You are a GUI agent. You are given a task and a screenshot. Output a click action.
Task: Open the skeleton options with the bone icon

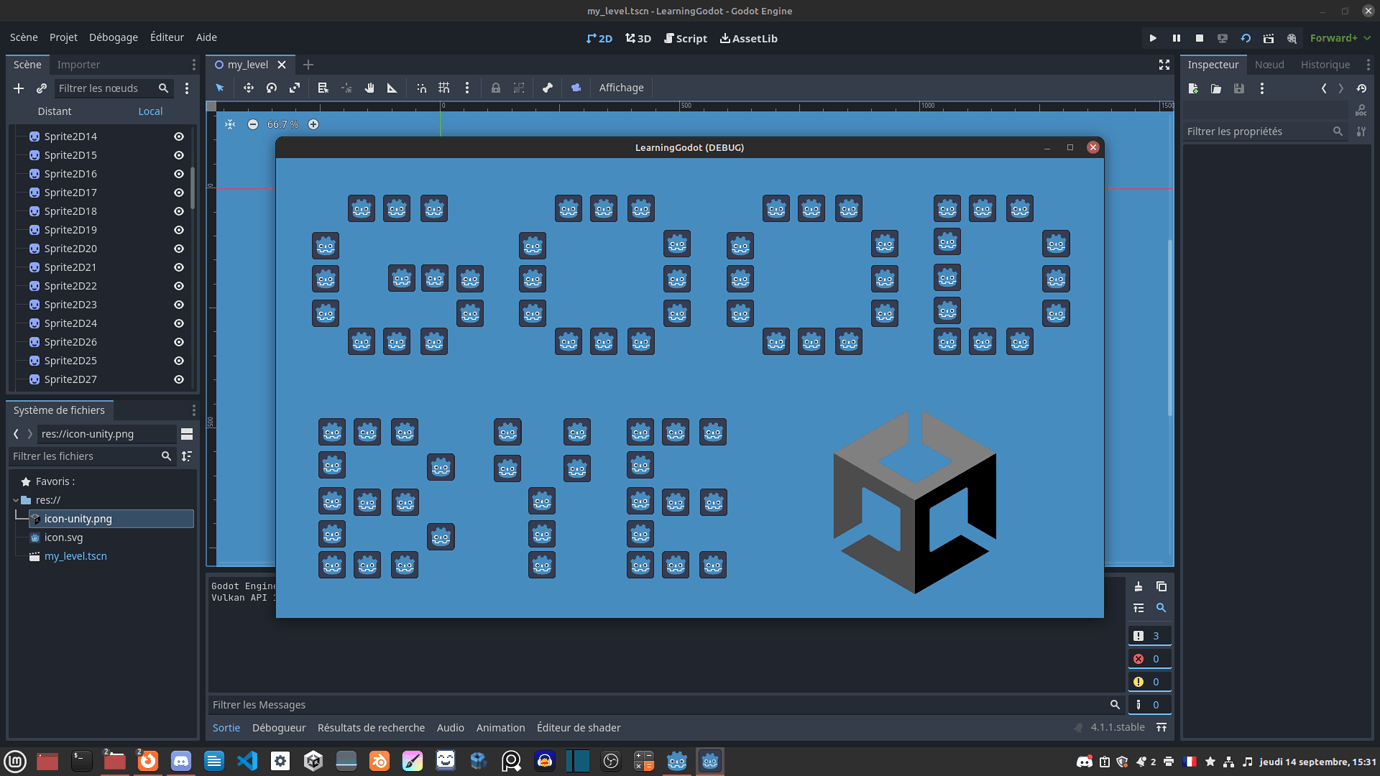click(548, 88)
